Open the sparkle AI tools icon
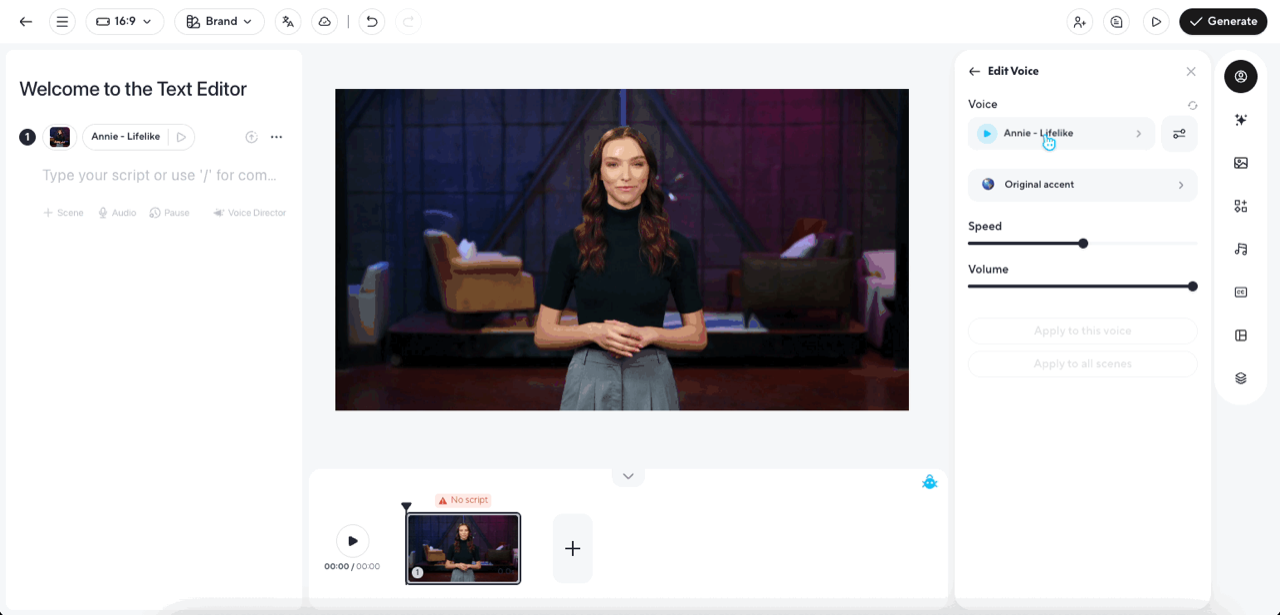Screen dimensions: 1280x615 pos(1241,120)
